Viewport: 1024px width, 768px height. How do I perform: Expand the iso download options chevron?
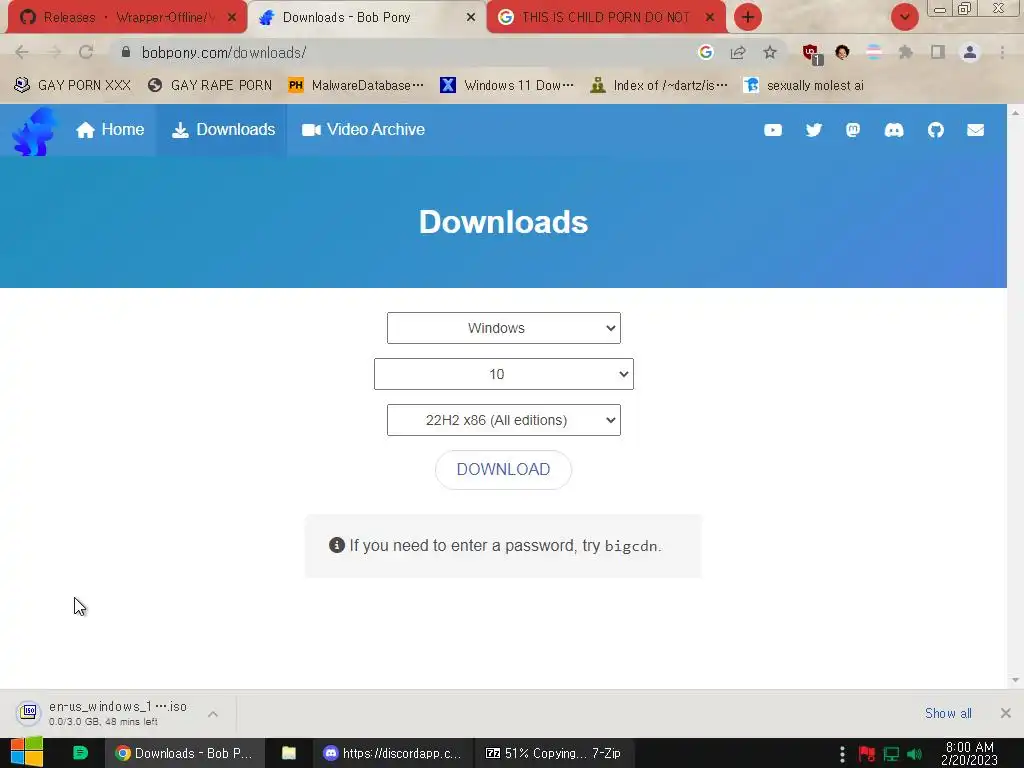click(213, 714)
